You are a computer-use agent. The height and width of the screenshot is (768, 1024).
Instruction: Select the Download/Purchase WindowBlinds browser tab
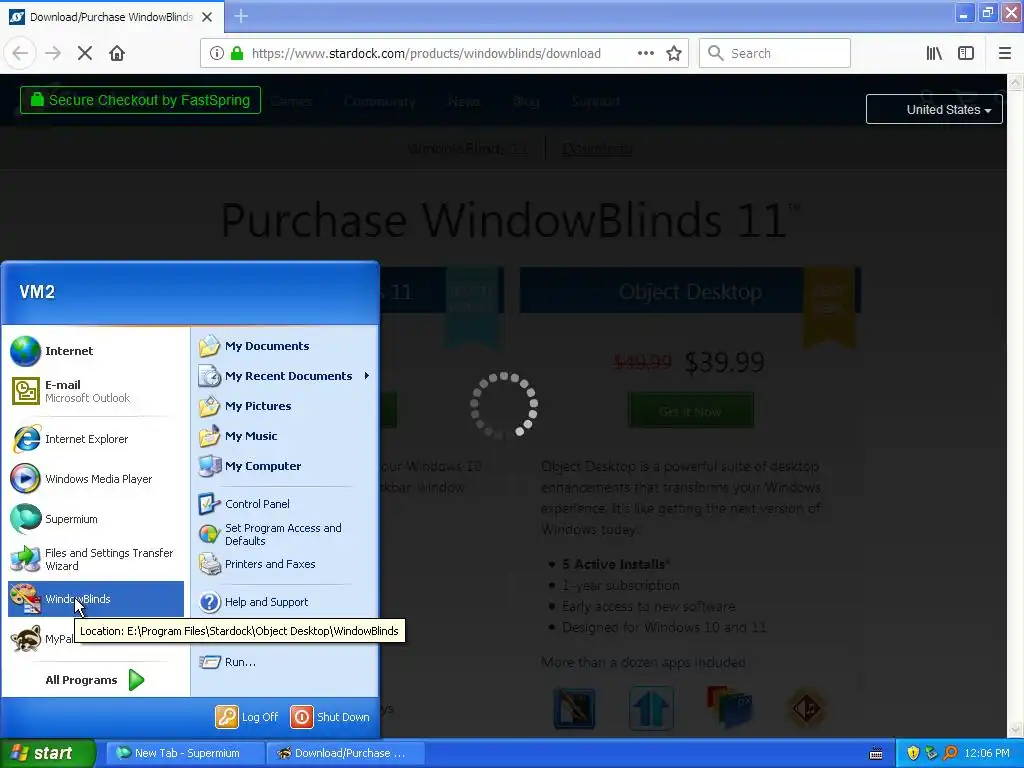pyautogui.click(x=111, y=17)
